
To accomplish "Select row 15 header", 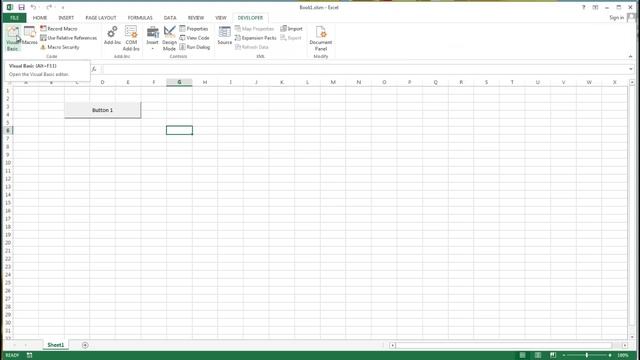I will pyautogui.click(x=8, y=203).
